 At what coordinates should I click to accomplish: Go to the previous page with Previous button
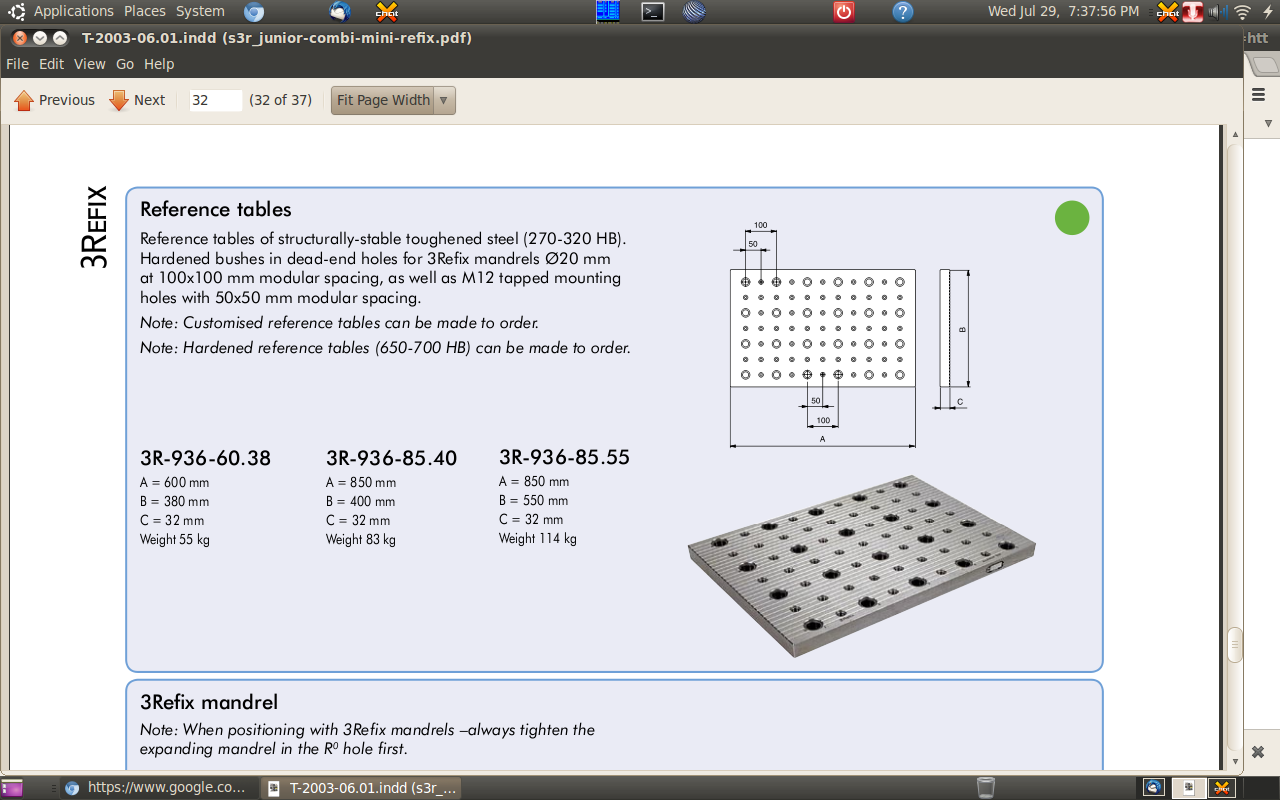click(55, 100)
